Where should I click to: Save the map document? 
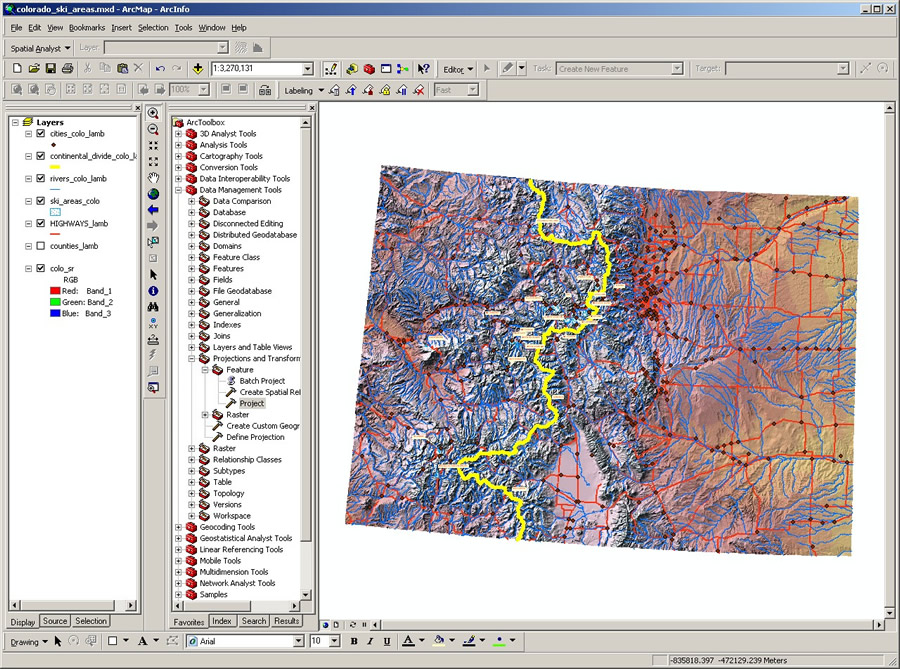(51, 68)
